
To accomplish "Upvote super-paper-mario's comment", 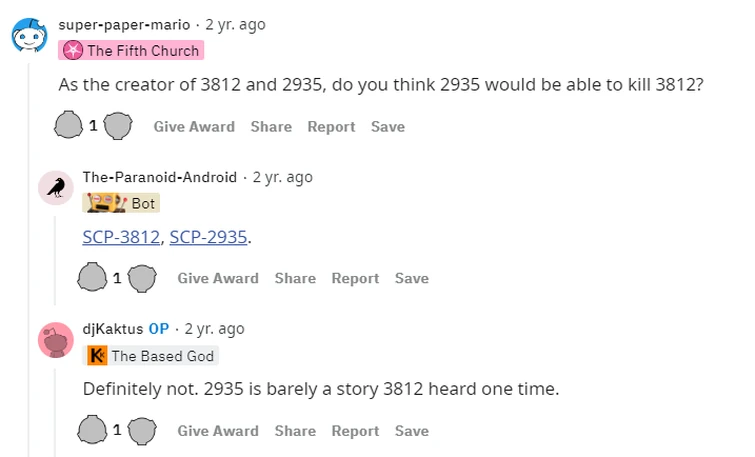I will click(69, 126).
